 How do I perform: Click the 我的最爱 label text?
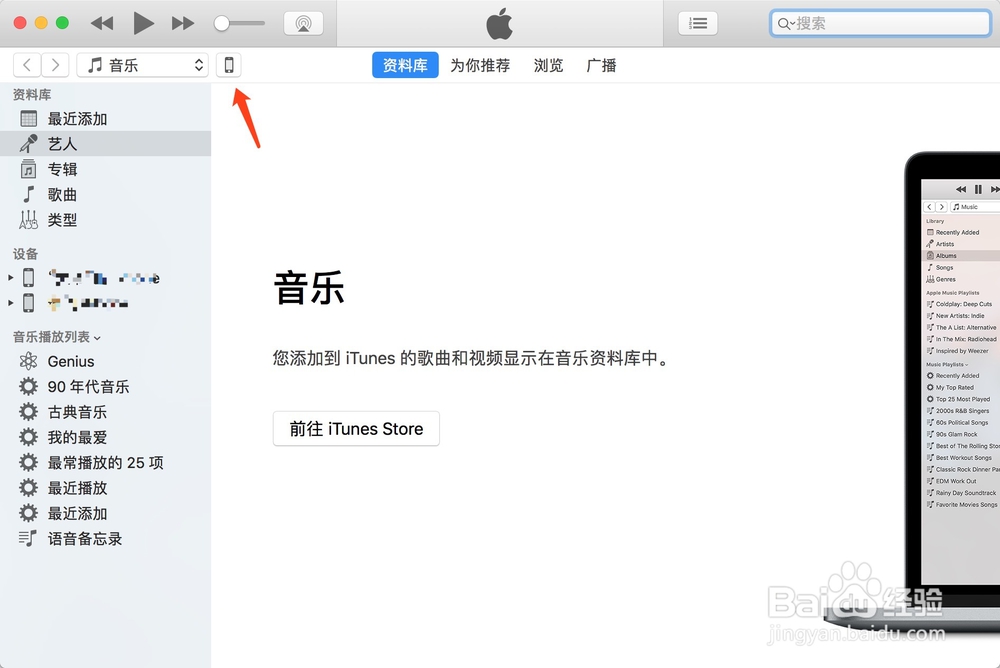coord(77,437)
